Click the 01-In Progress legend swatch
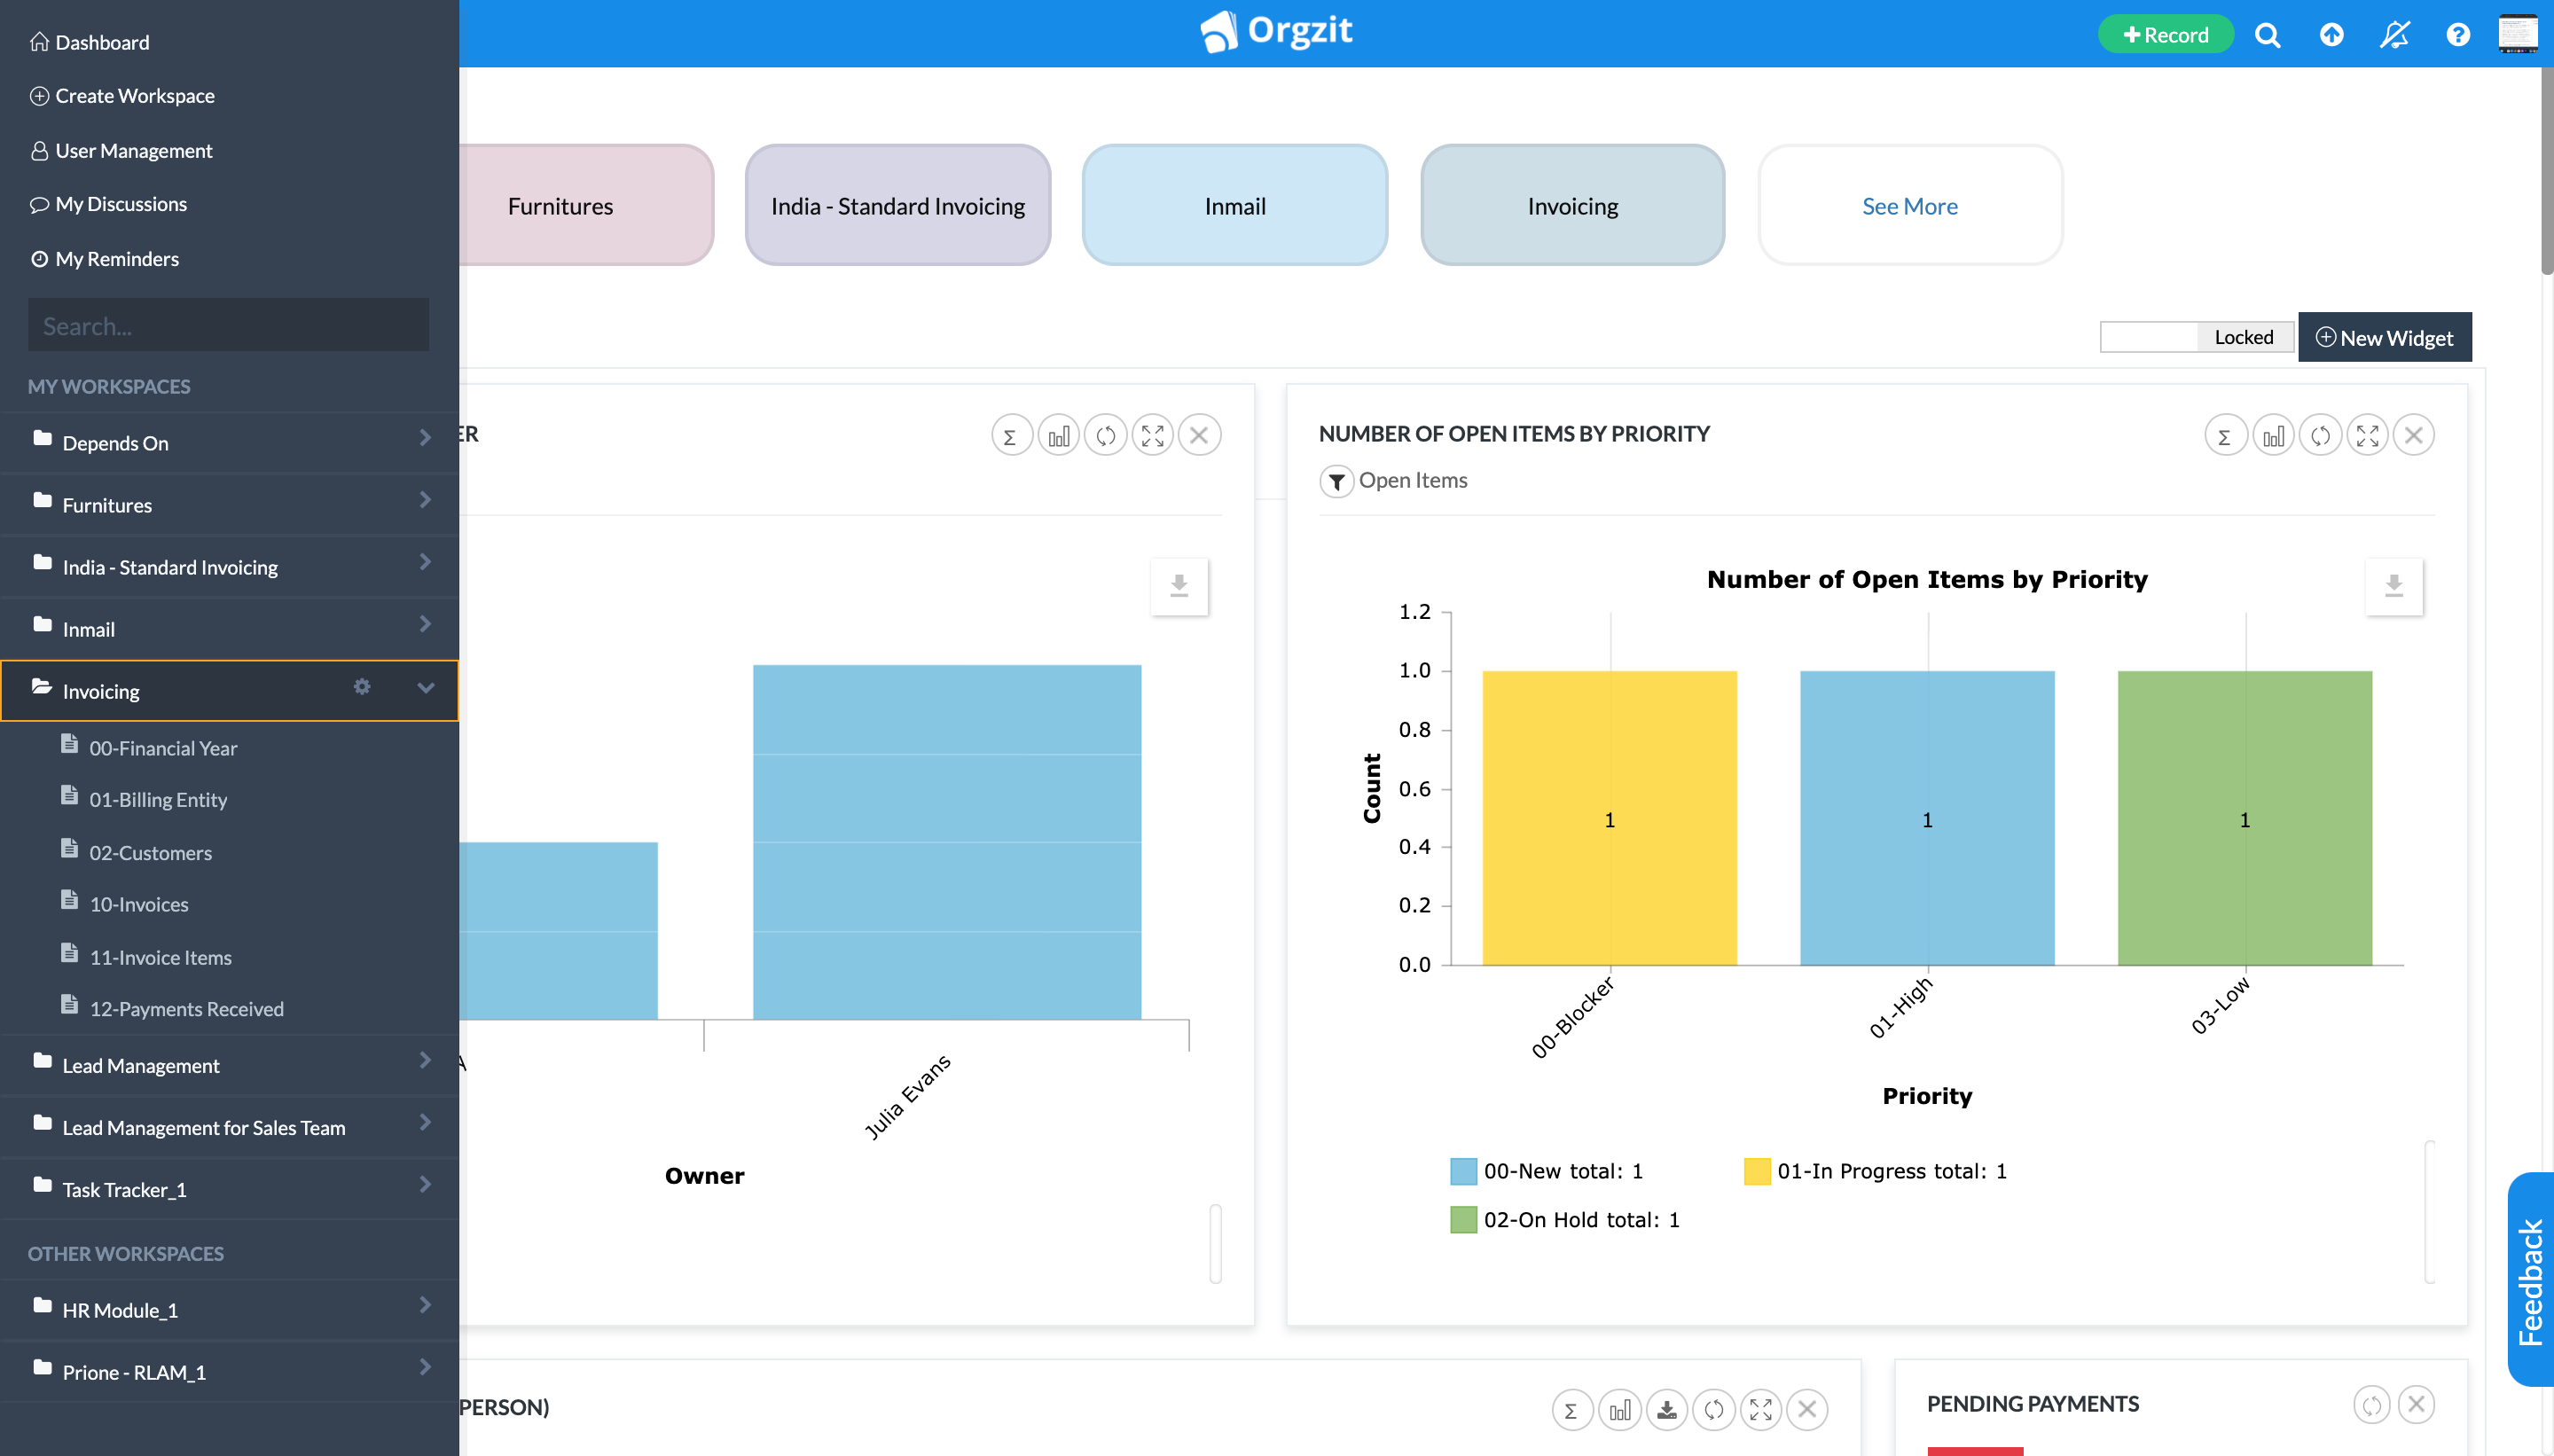Screen dimensions: 2554x1456 [x=1757, y=1171]
